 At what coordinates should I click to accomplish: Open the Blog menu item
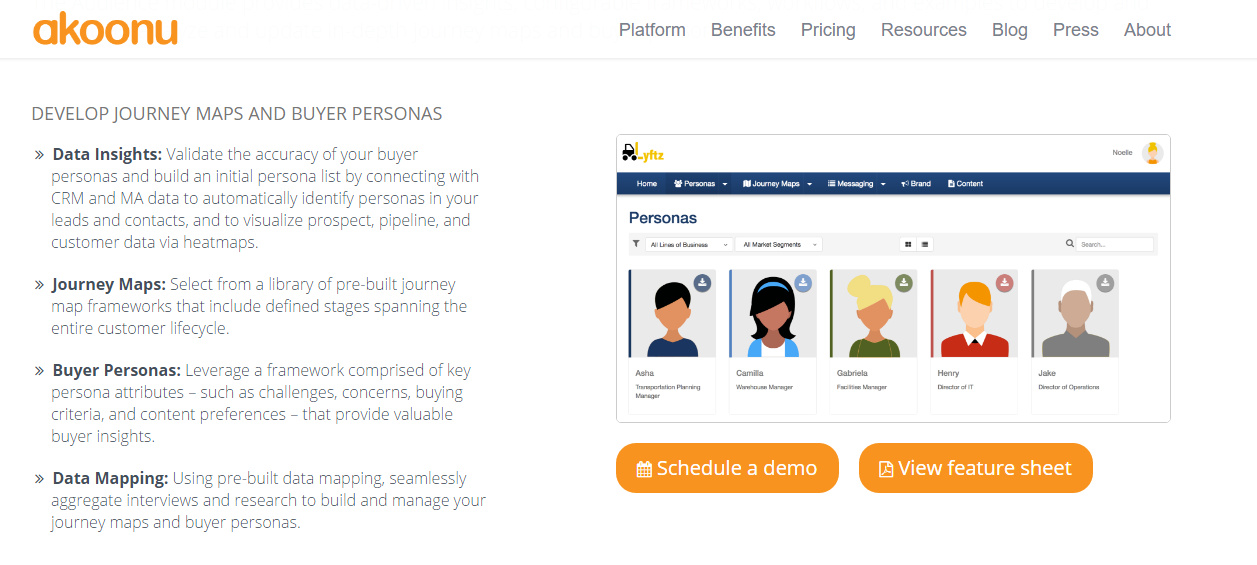pyautogui.click(x=1010, y=30)
